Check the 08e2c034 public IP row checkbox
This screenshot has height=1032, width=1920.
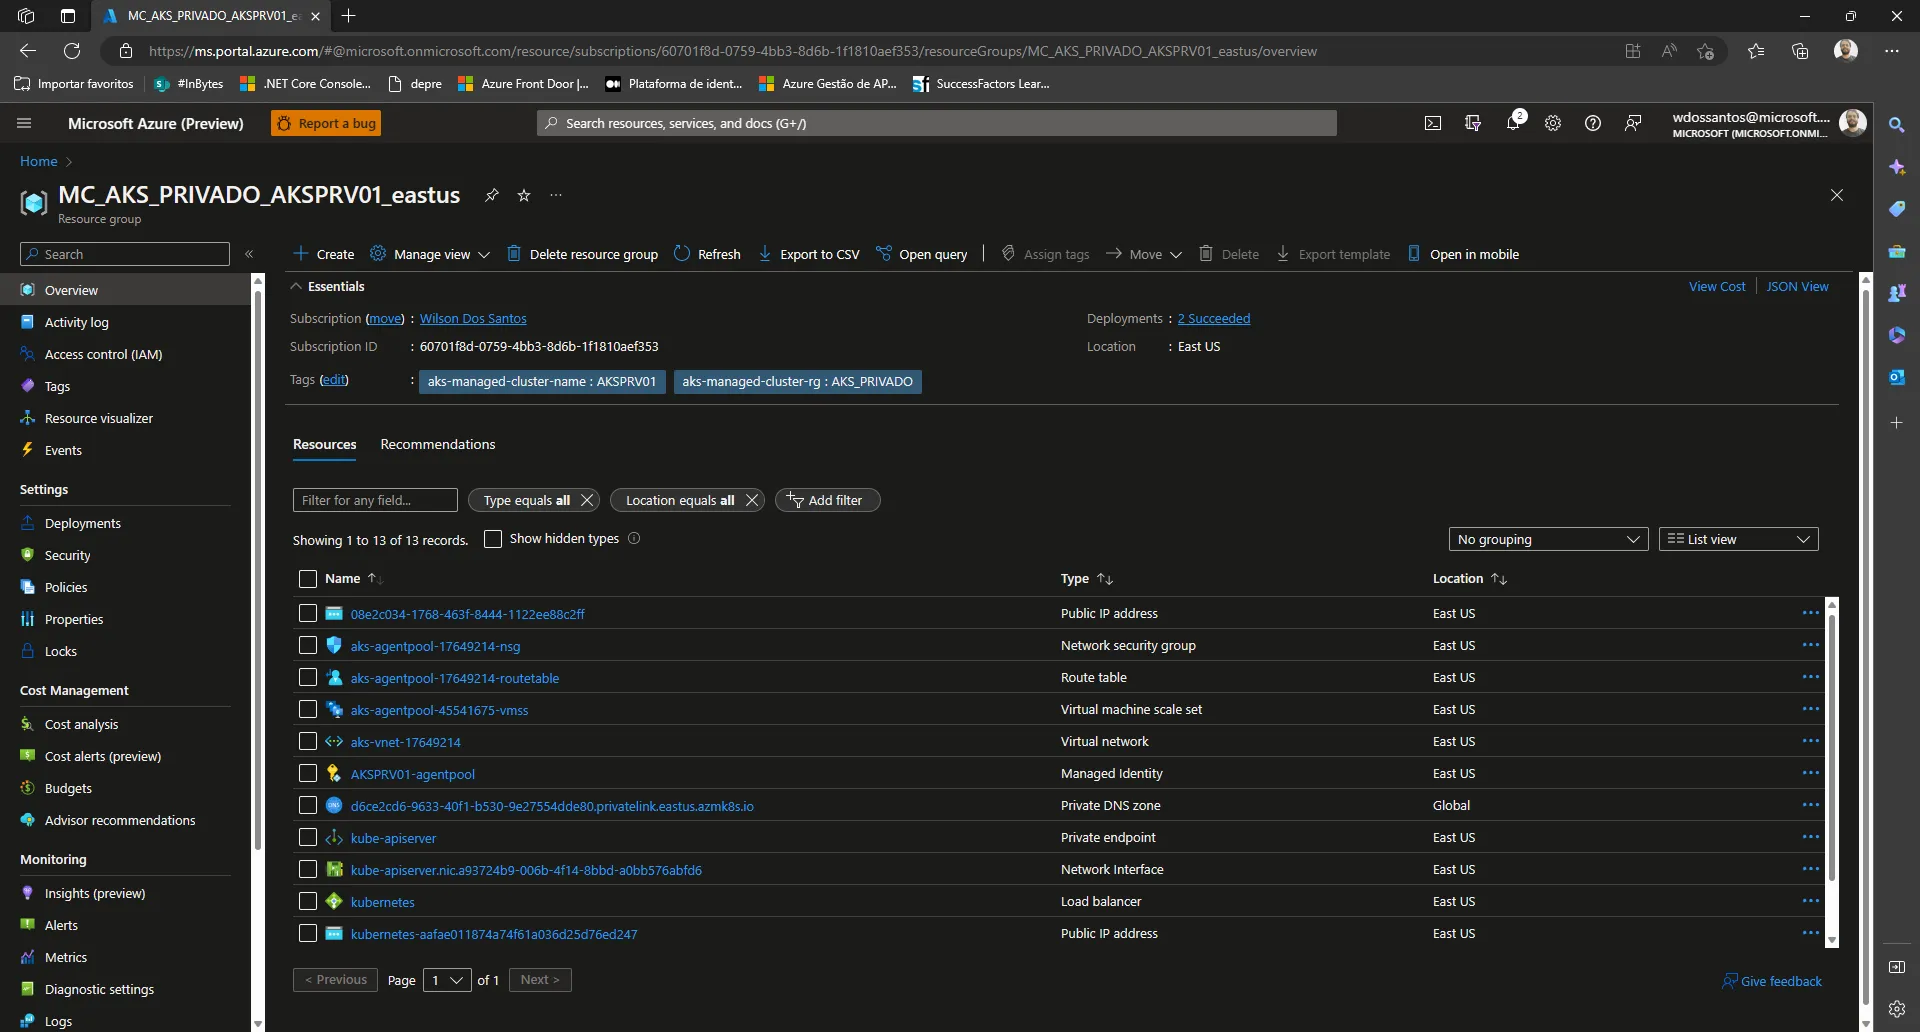point(308,613)
